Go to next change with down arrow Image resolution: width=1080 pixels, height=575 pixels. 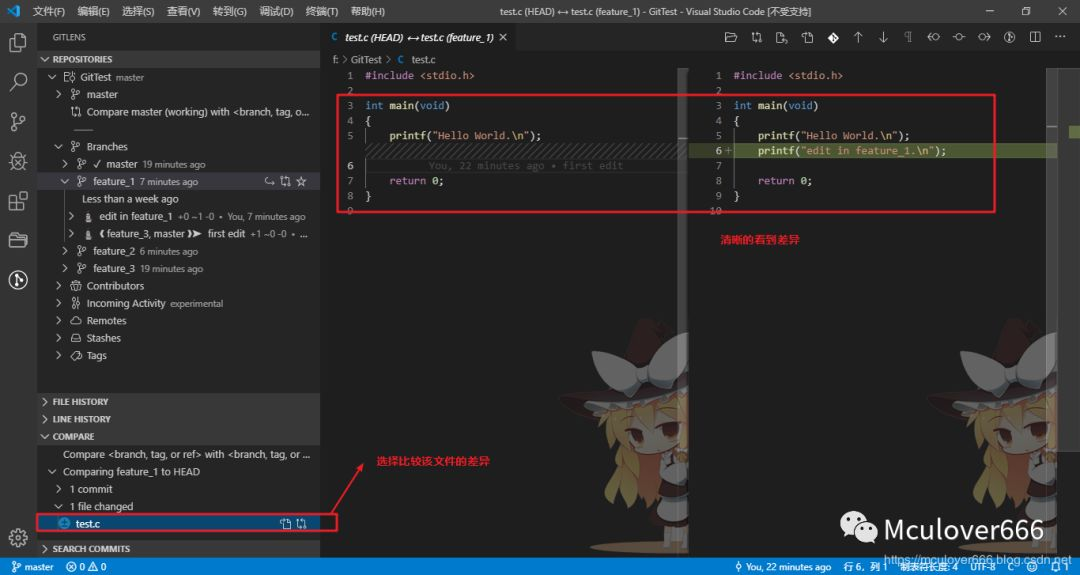click(883, 37)
